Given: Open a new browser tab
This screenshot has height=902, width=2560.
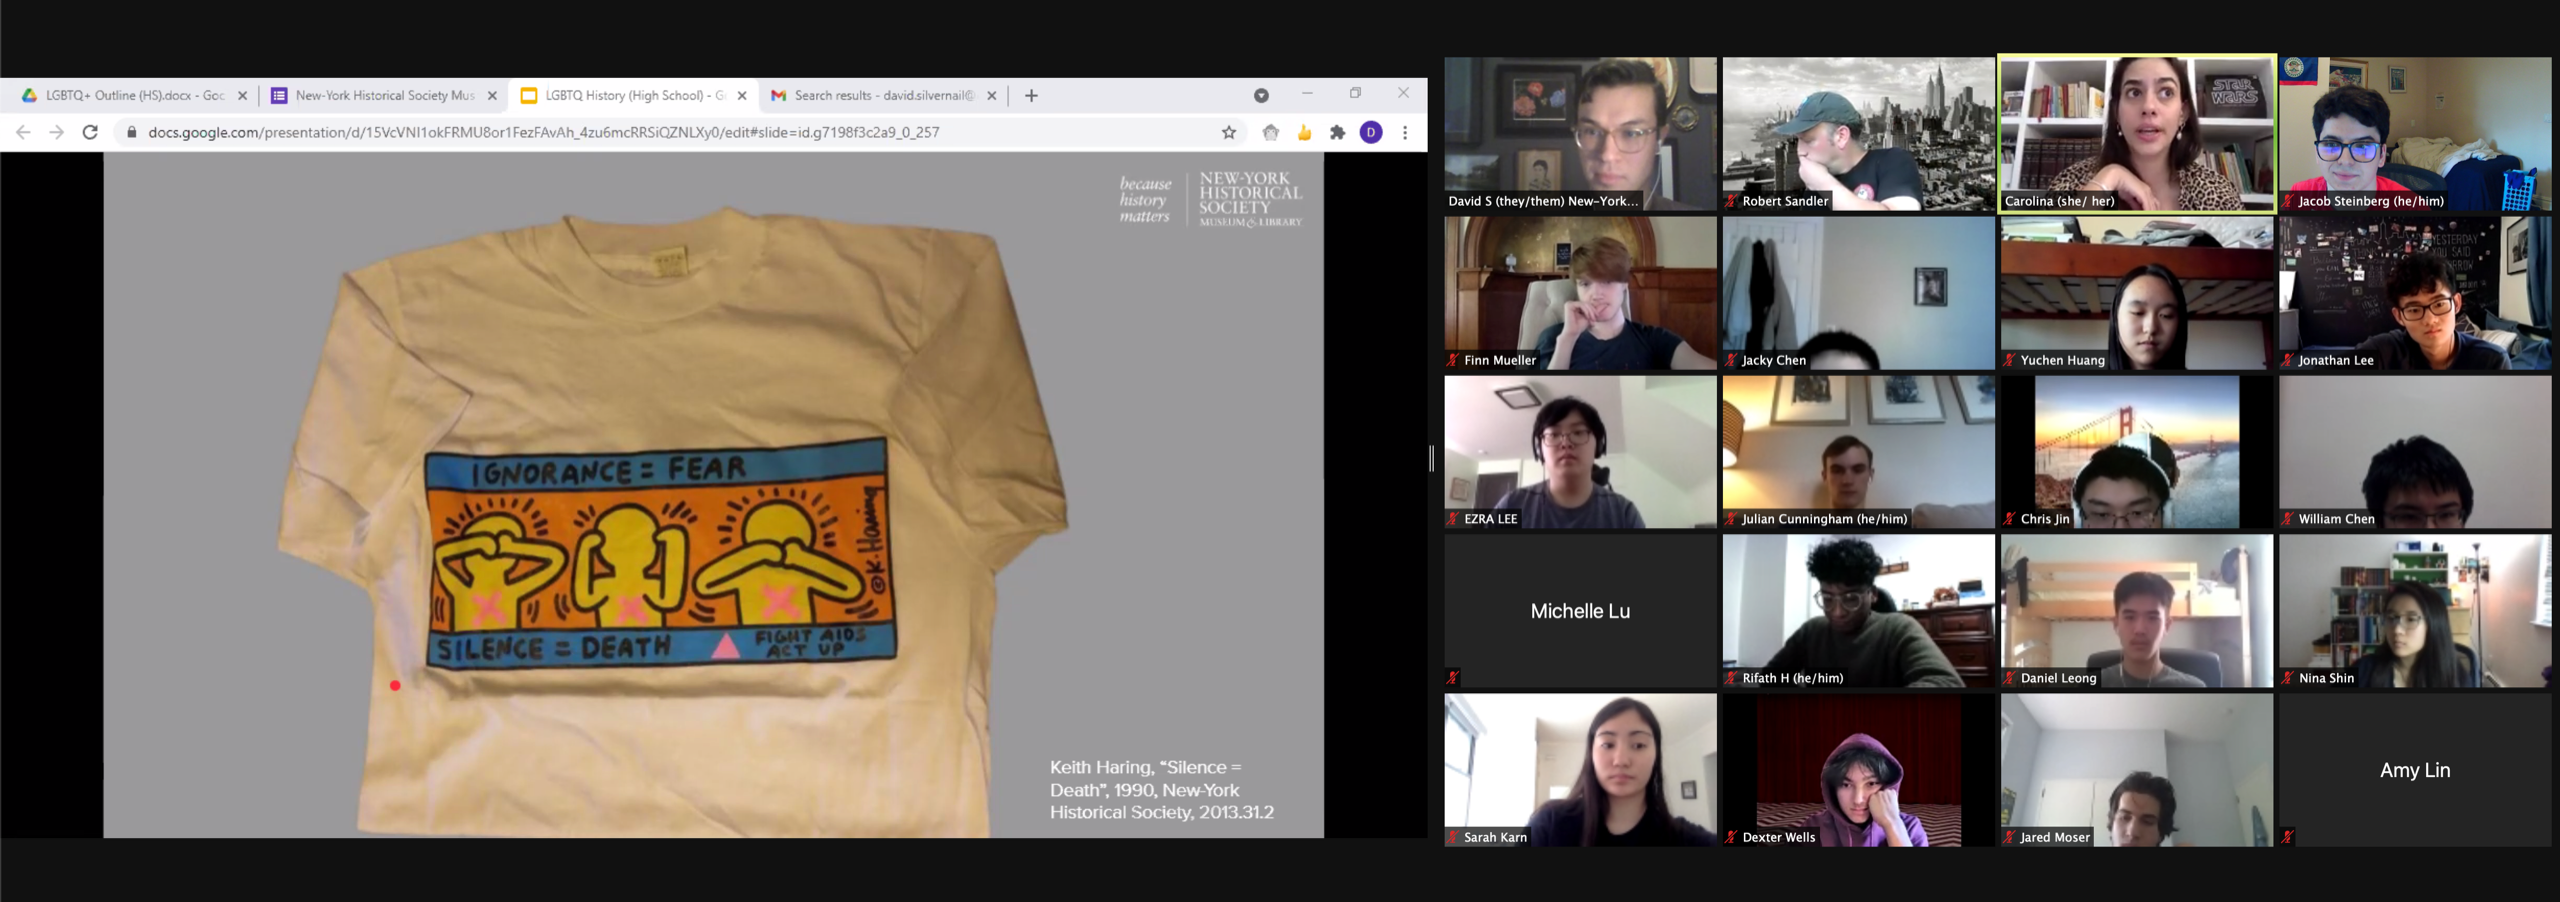Looking at the screenshot, I should pos(1031,96).
